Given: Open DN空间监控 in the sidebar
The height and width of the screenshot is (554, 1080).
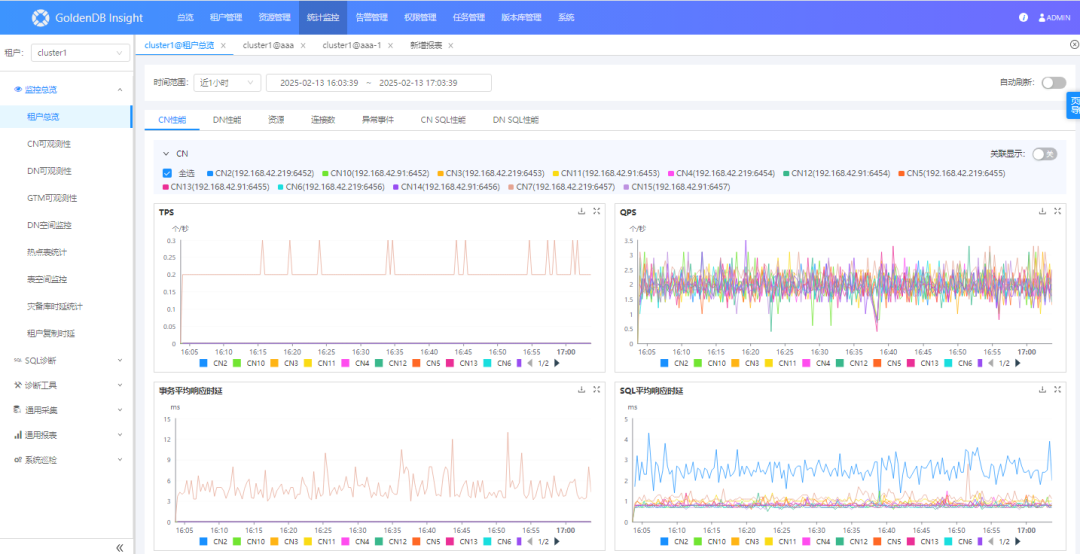Looking at the screenshot, I should 50,225.
